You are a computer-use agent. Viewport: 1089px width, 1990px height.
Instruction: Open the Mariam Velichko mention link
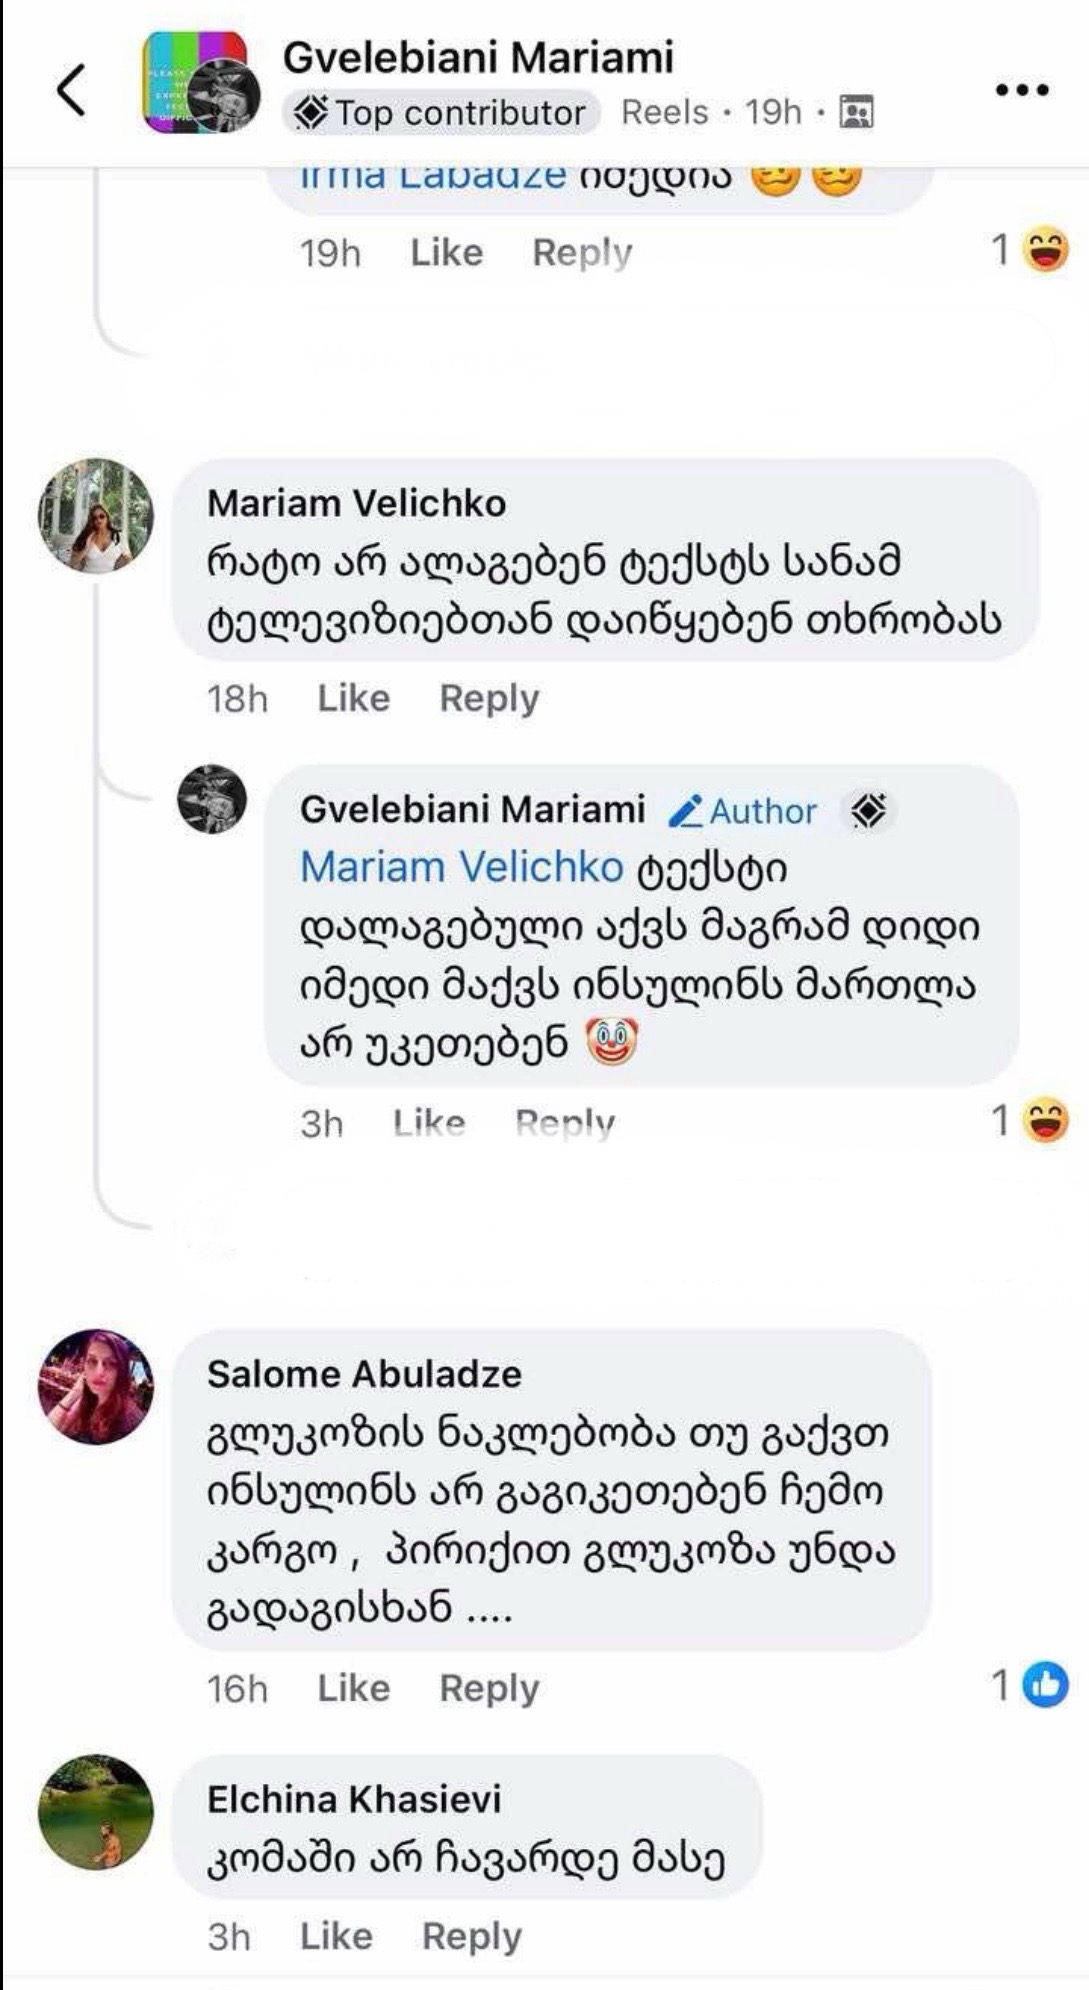tap(461, 867)
